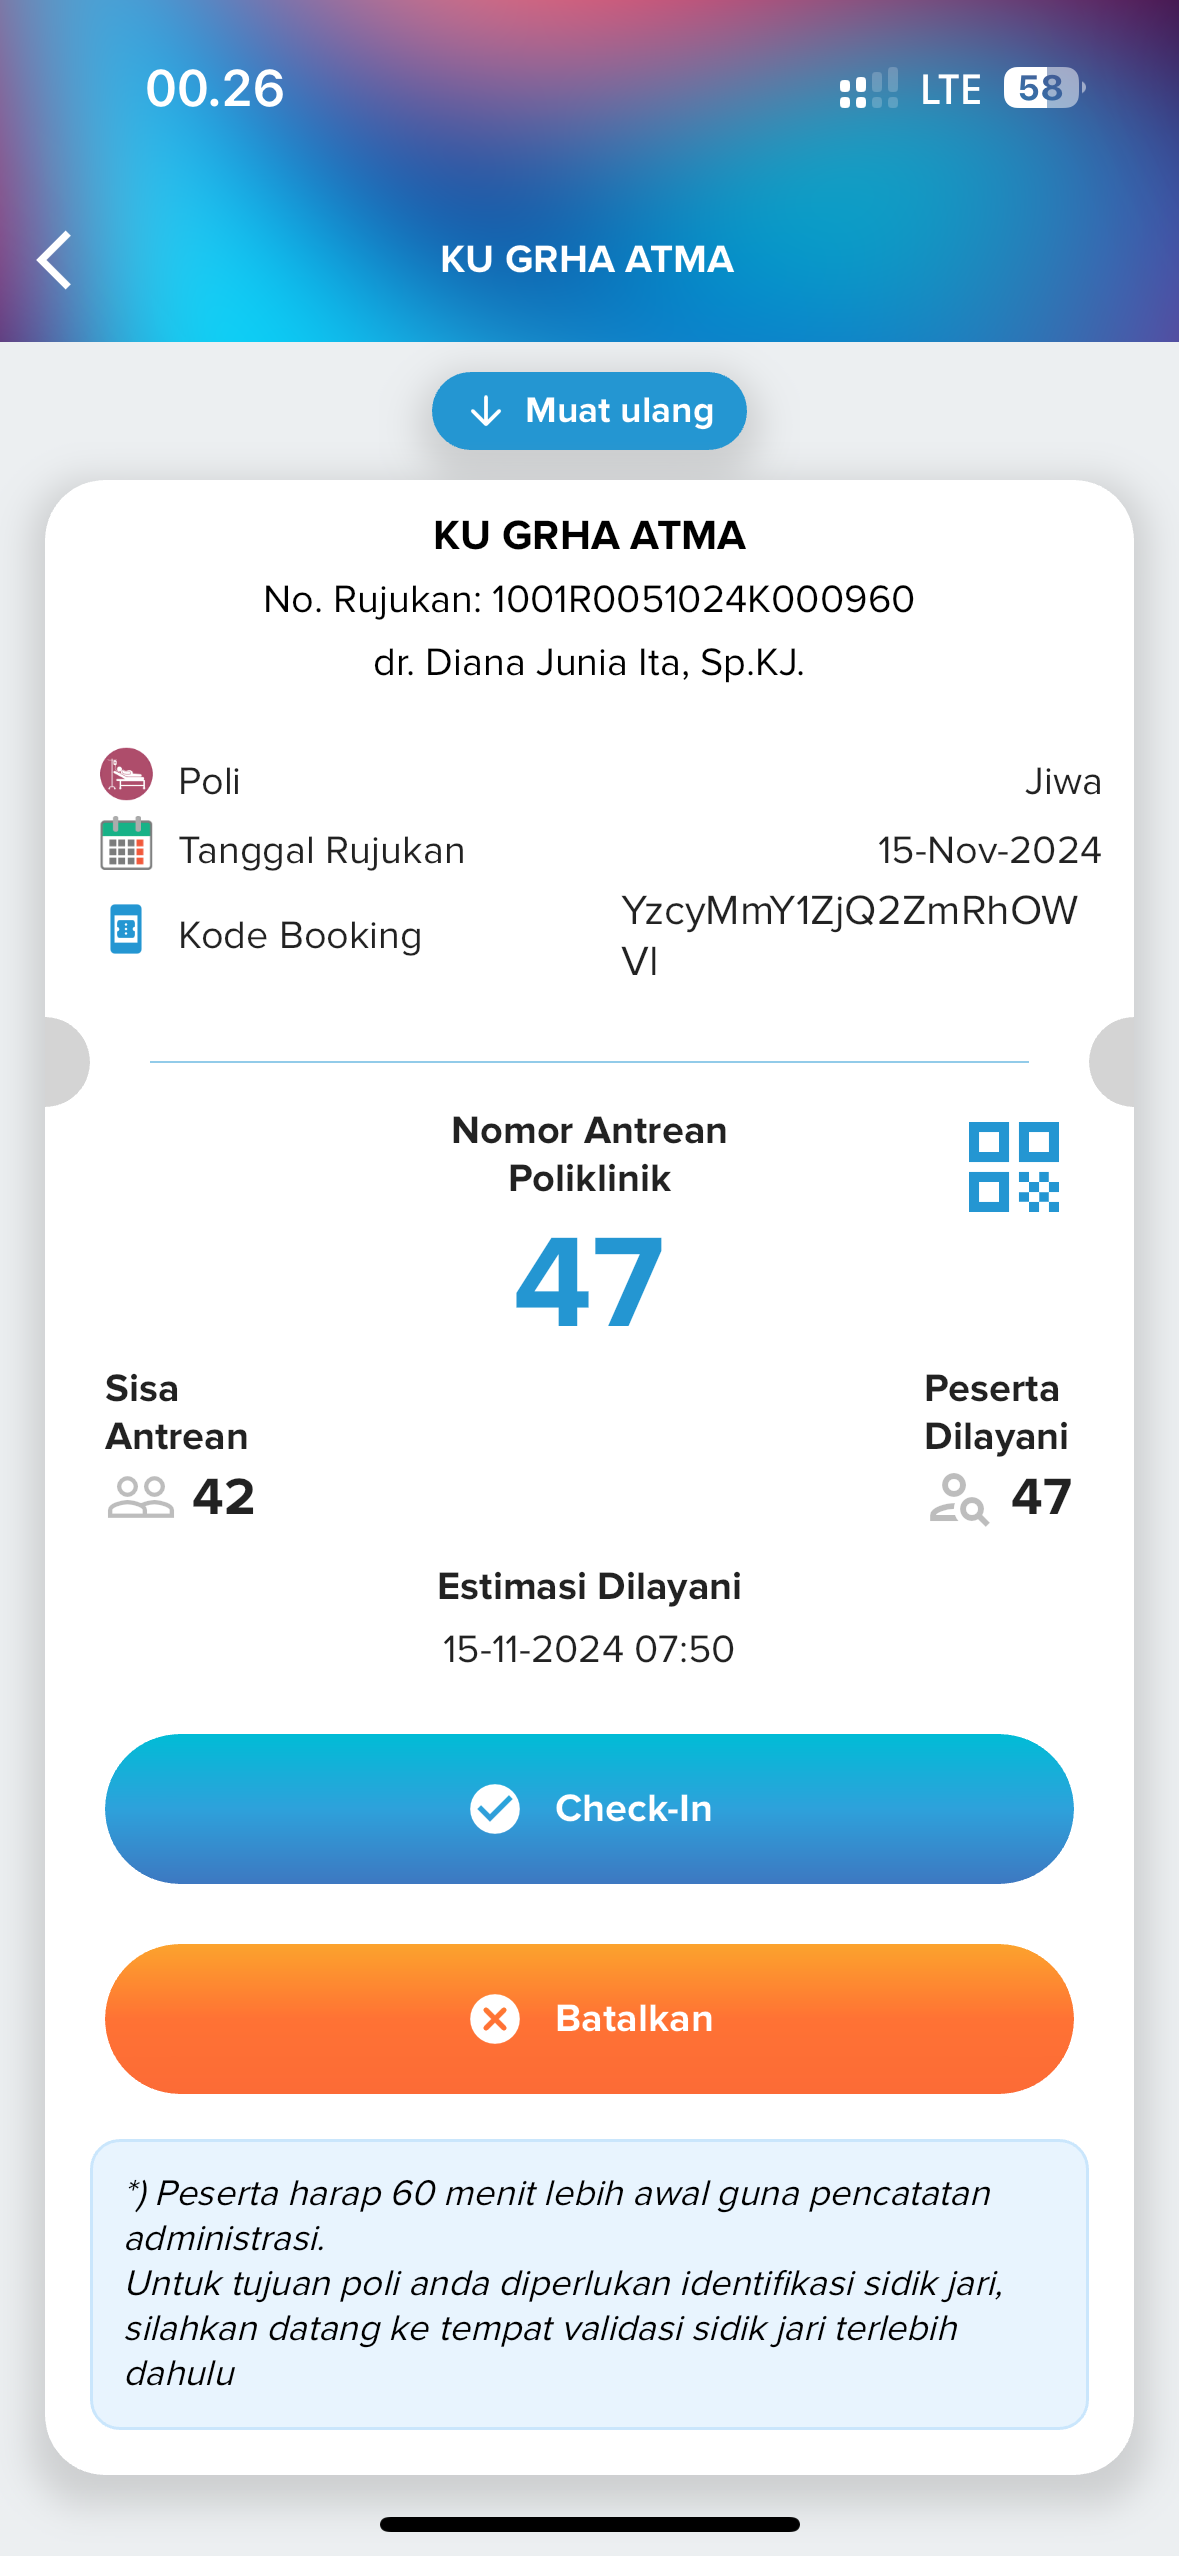Image resolution: width=1179 pixels, height=2556 pixels.
Task: Reload with Muat ulang button
Action: point(589,411)
